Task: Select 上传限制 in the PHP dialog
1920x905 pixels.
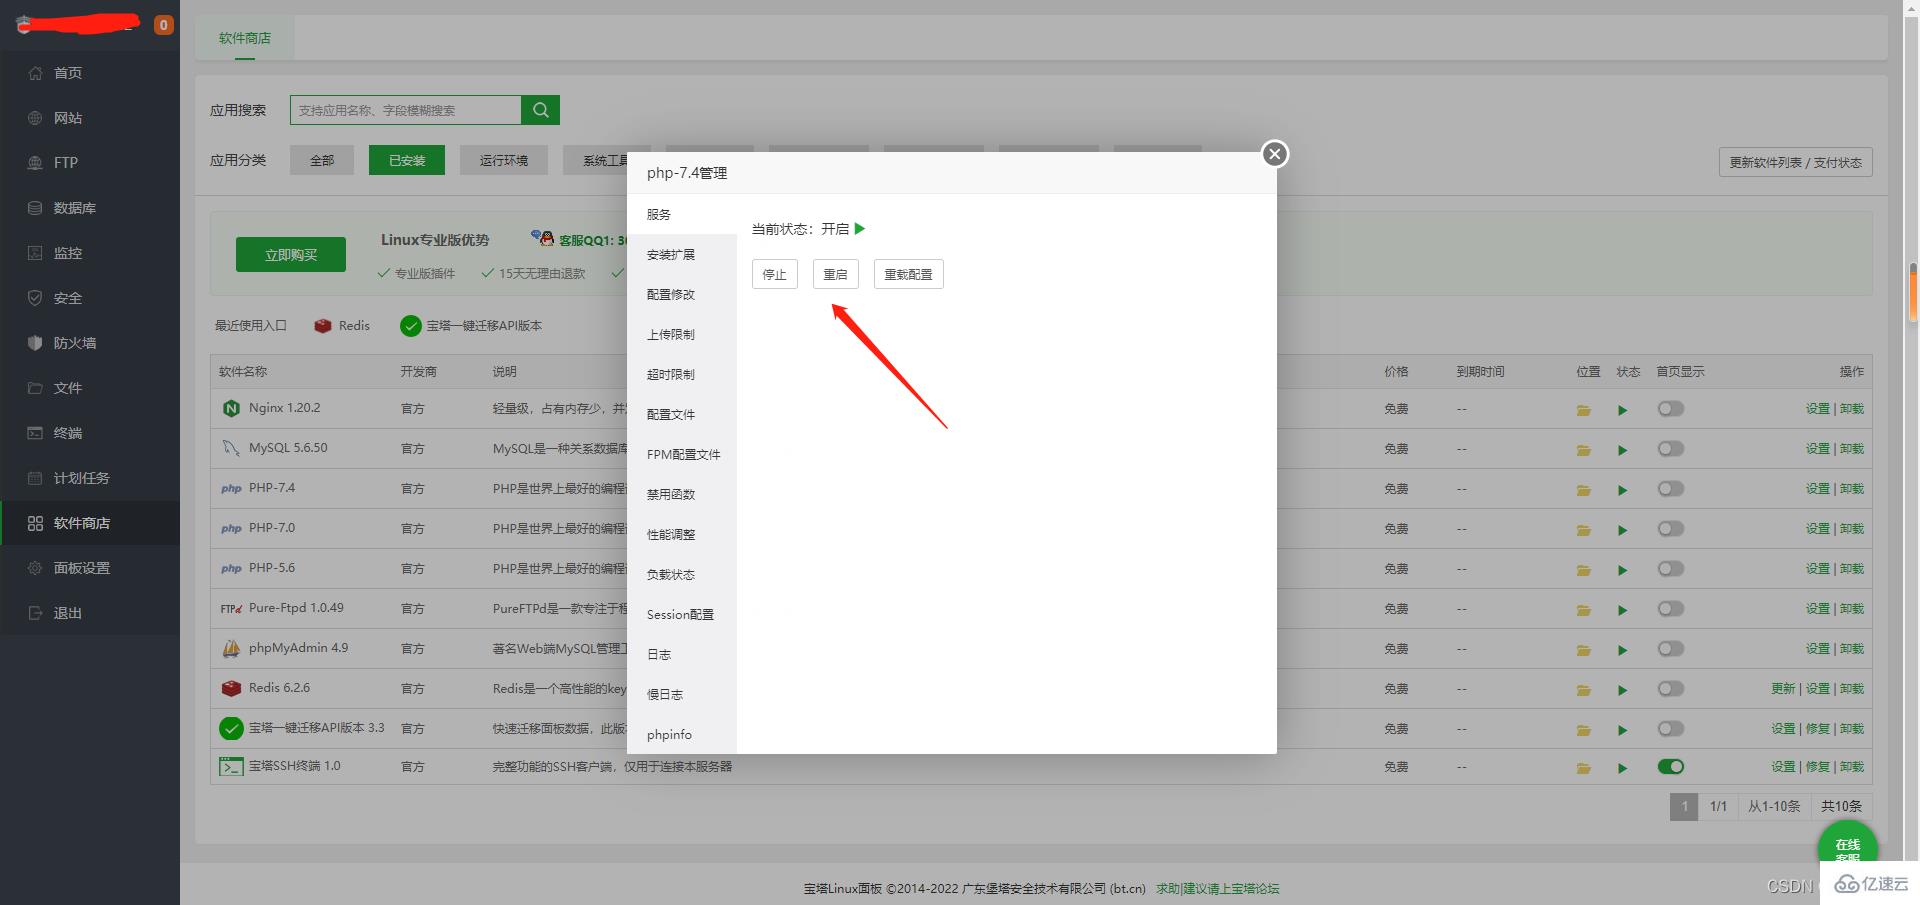Action: (x=682, y=335)
